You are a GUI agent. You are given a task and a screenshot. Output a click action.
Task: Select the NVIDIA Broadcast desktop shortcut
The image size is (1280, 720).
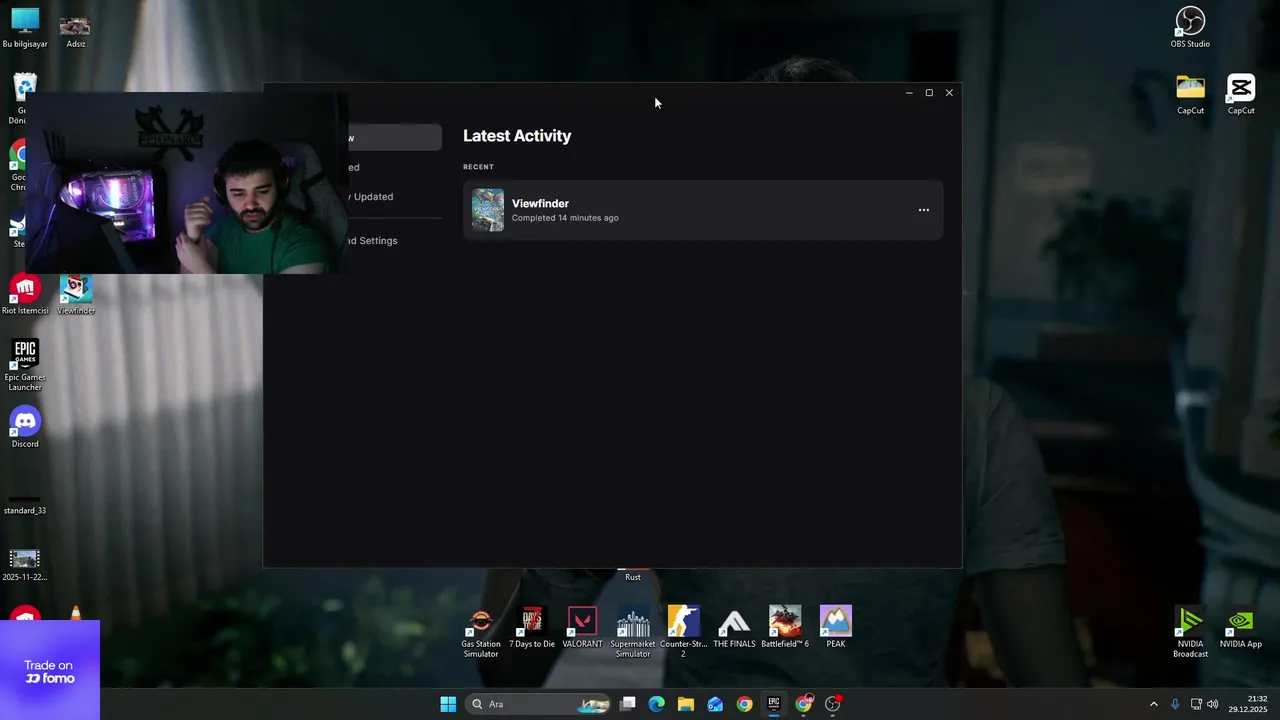1190,633
